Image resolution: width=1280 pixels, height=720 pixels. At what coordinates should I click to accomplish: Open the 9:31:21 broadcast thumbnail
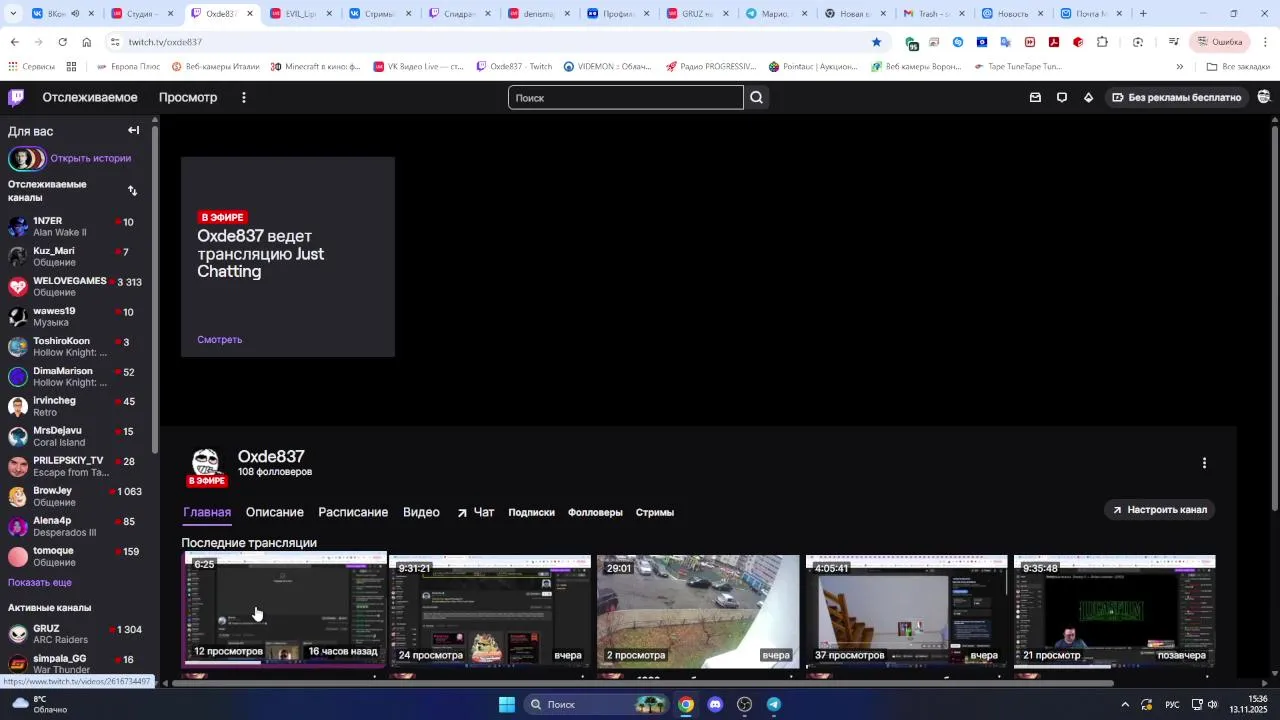tap(491, 611)
